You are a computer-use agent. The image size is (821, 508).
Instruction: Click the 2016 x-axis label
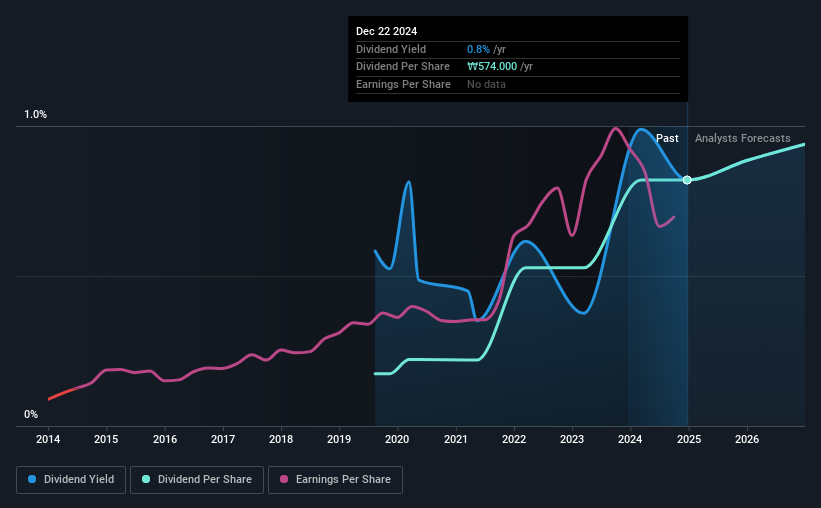click(165, 439)
